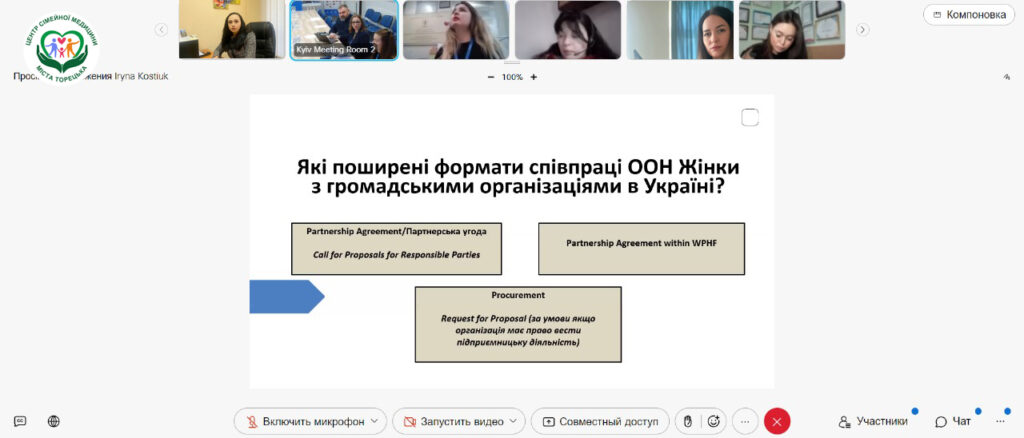Select thumbnail of woman wearing headset
Image resolution: width=1024 pixels, height=438 pixels.
(568, 30)
